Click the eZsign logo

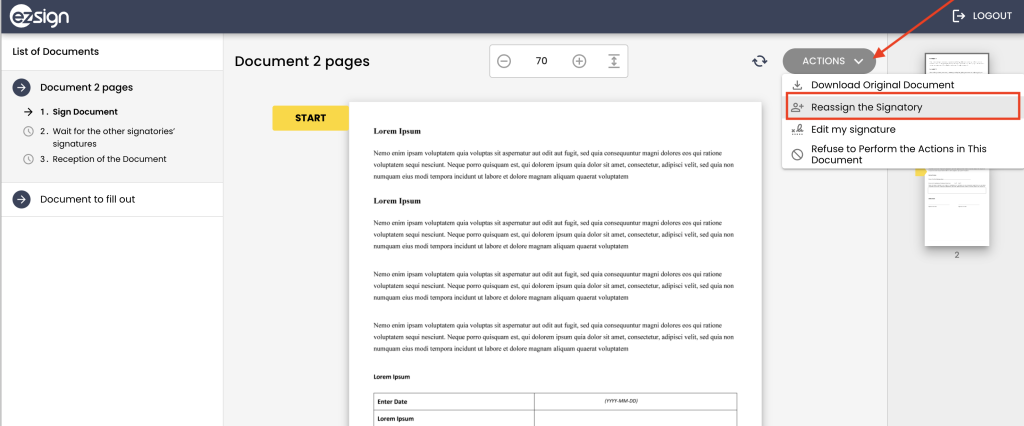coord(39,16)
